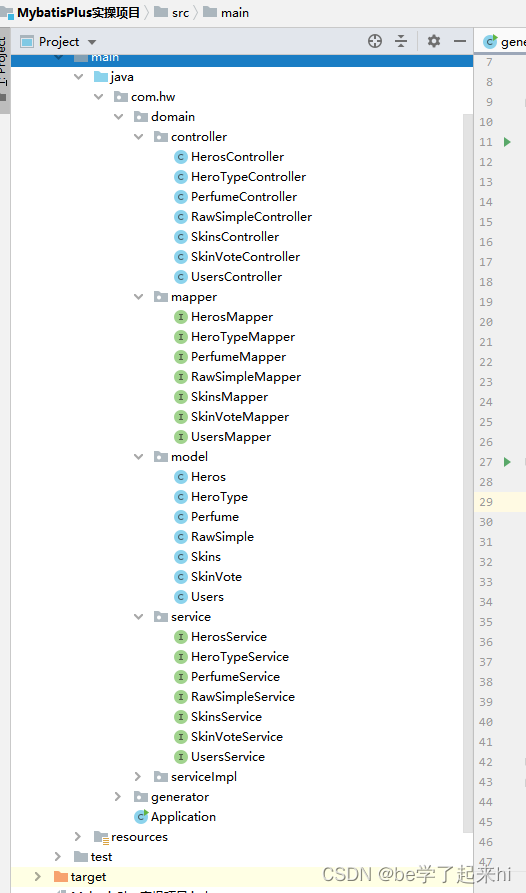Click UsersMapper interface icon
The image size is (526, 893).
pos(180,437)
